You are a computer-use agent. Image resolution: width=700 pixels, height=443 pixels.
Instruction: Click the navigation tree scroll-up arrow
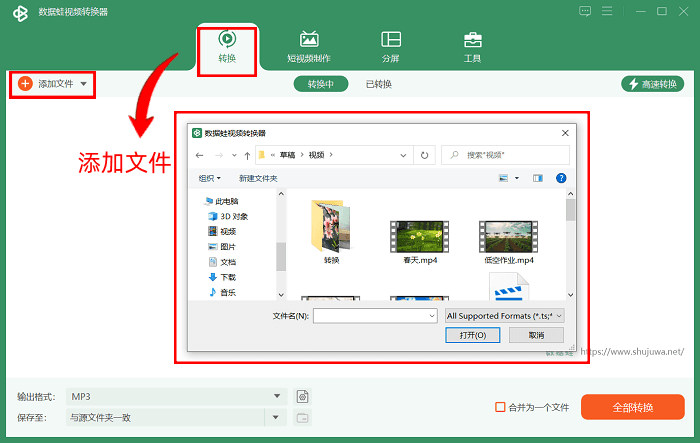tap(281, 194)
